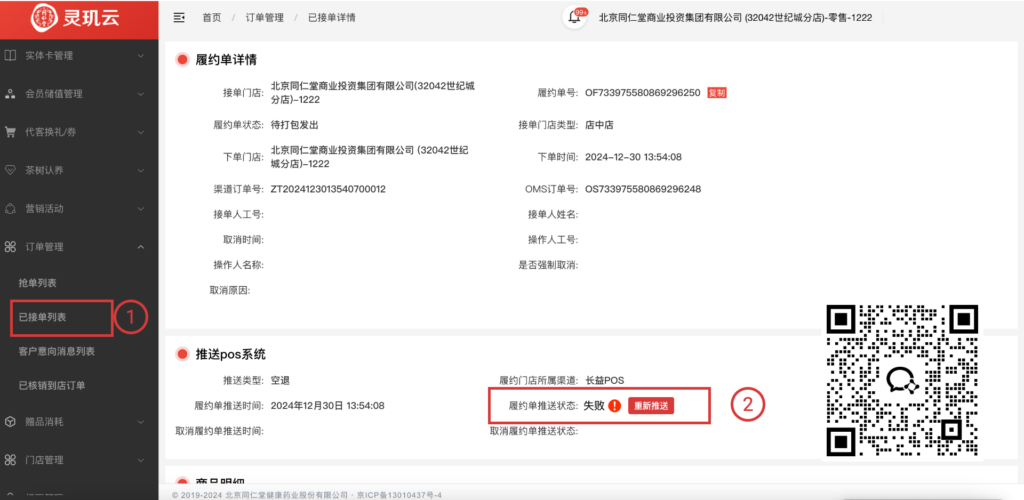Toggle the sidebar collapse icon

[x=178, y=18]
